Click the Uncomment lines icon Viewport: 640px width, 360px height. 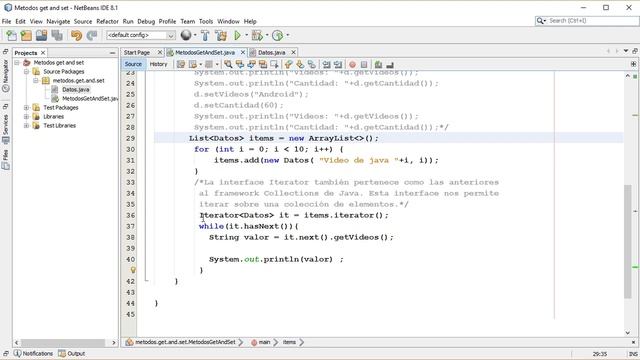[x=390, y=64]
